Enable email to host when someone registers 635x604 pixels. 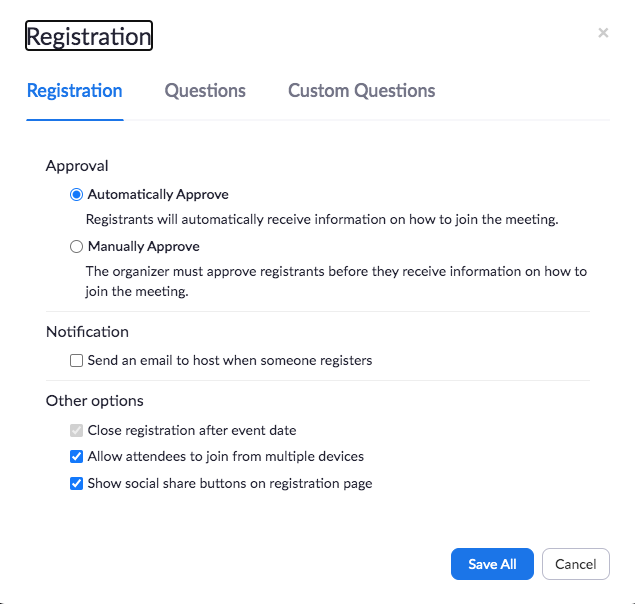point(76,360)
